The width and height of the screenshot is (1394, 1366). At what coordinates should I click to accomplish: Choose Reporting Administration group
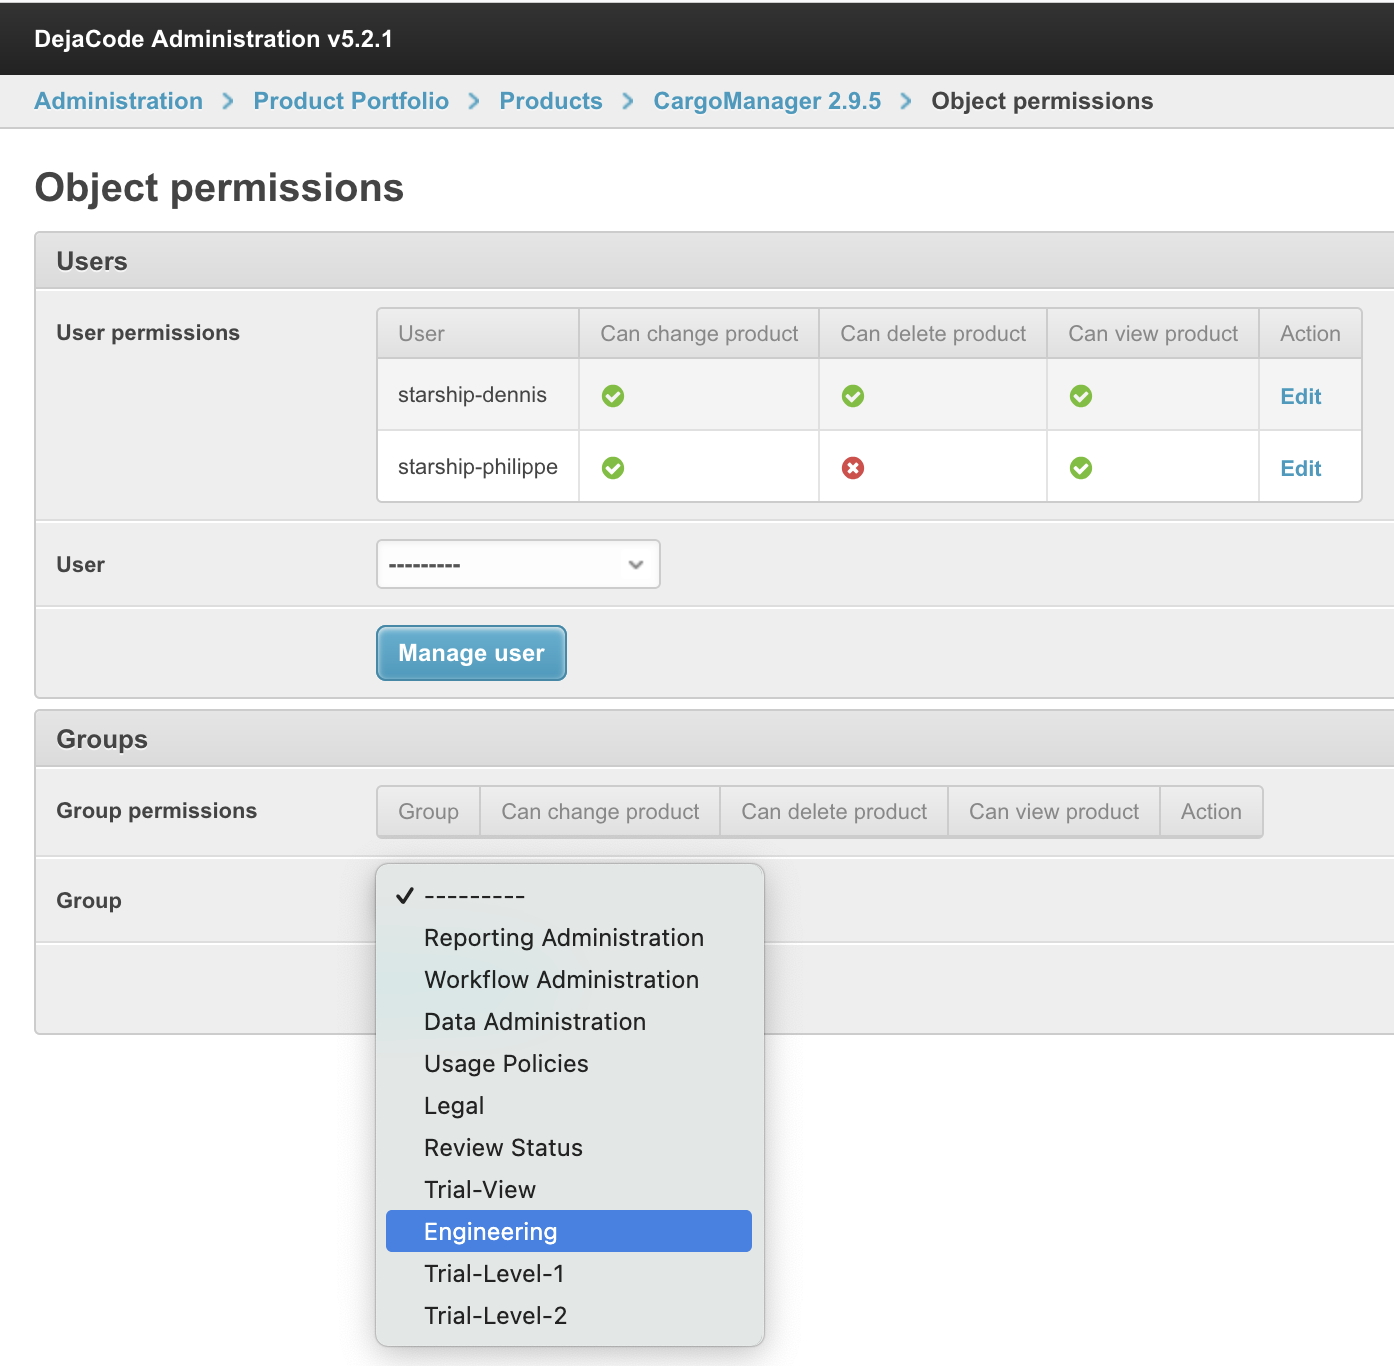[569, 938]
